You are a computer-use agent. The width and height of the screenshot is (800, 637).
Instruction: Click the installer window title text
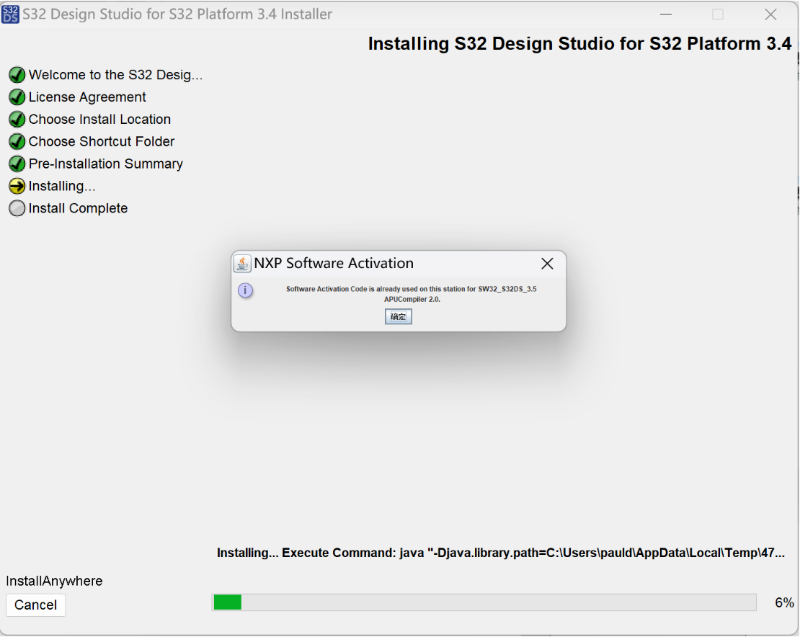[x=177, y=14]
